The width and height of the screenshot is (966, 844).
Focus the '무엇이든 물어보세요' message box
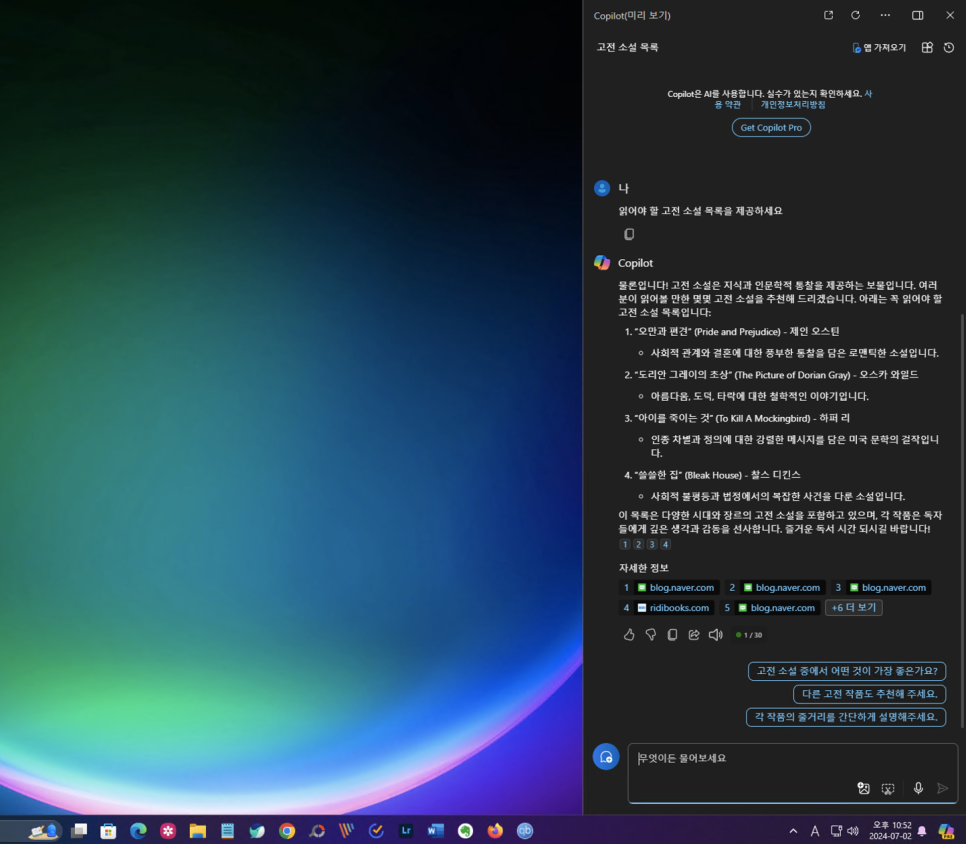792,773
